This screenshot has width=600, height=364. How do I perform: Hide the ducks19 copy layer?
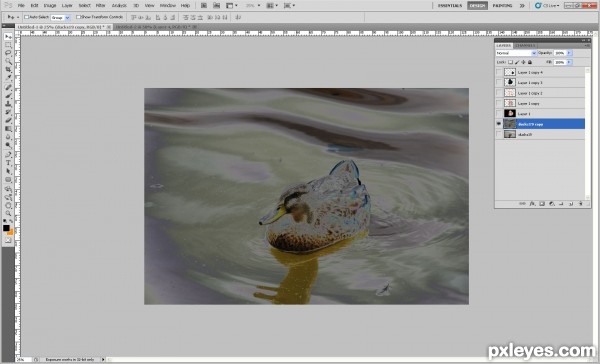(499, 124)
